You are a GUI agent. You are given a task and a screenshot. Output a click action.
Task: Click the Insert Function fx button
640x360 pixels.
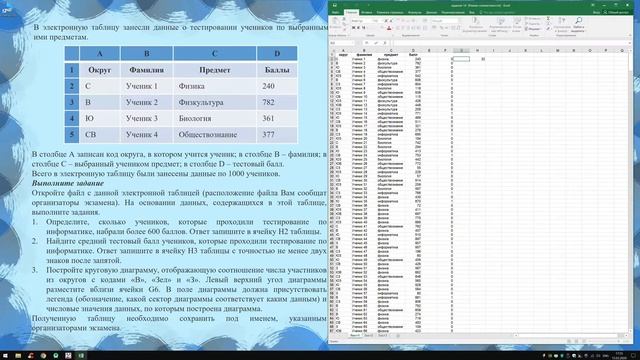coord(385,43)
